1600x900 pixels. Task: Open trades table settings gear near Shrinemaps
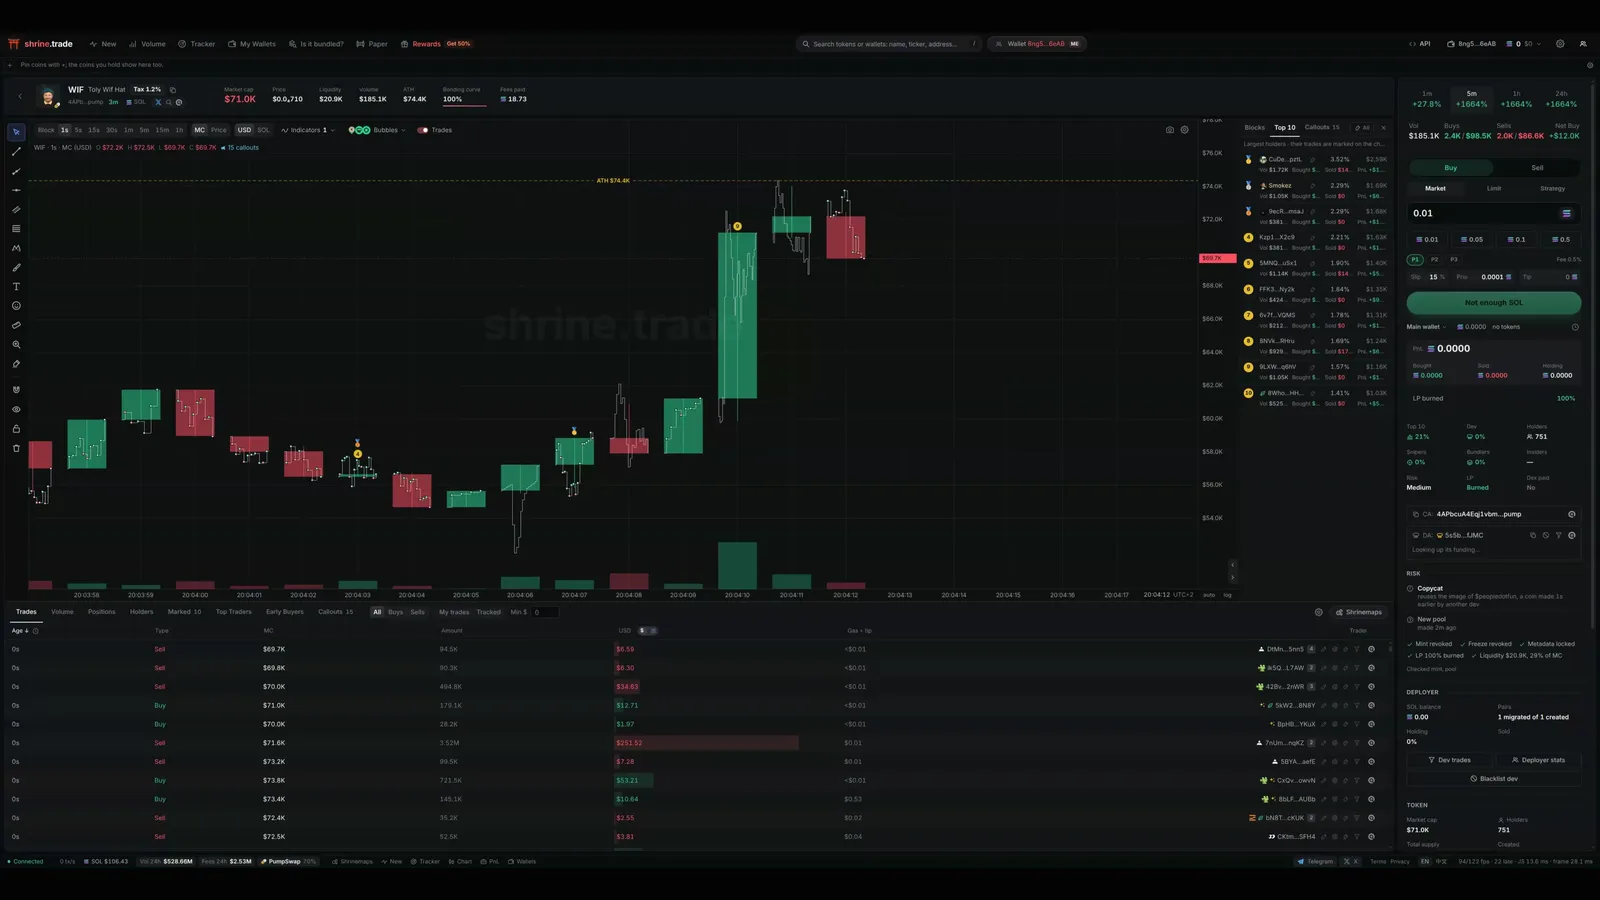[x=1318, y=612]
